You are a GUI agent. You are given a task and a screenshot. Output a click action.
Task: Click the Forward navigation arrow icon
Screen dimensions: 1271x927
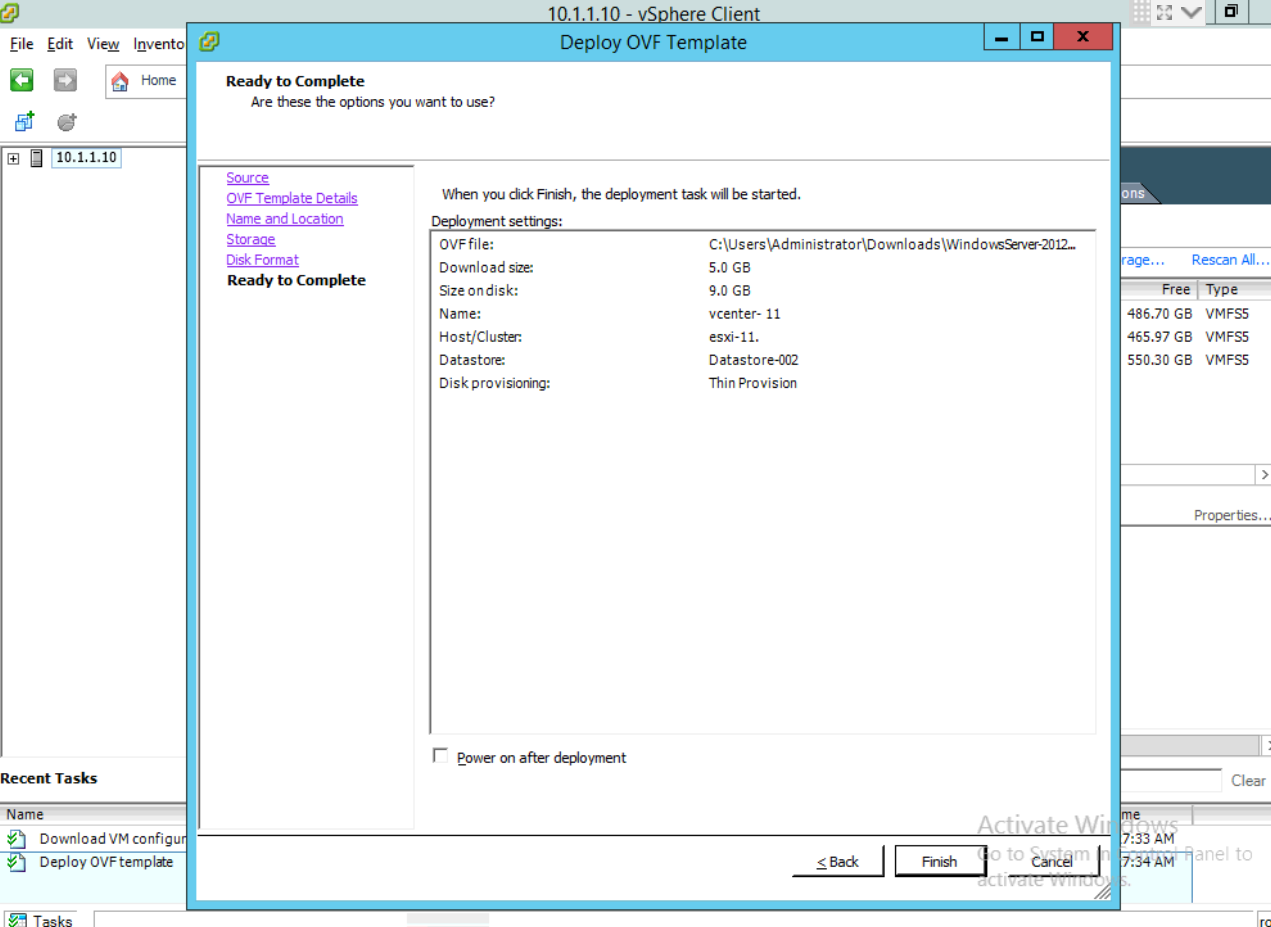(x=64, y=80)
